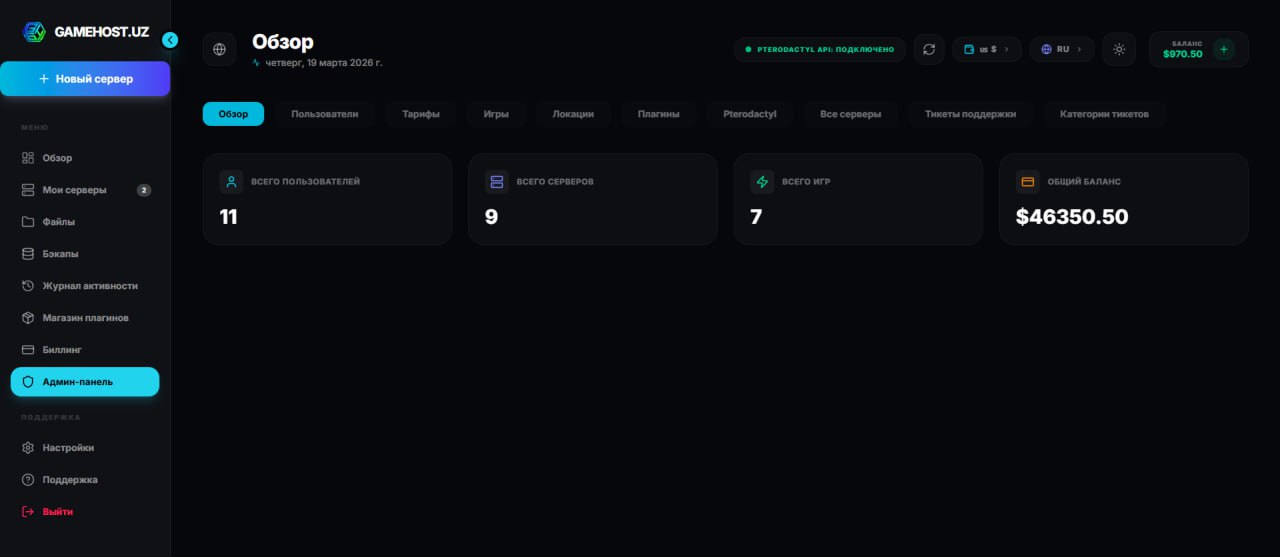This screenshot has width=1280, height=557.
Task: Click the Бэкапы database icon in sidebar
Action: (x=28, y=254)
